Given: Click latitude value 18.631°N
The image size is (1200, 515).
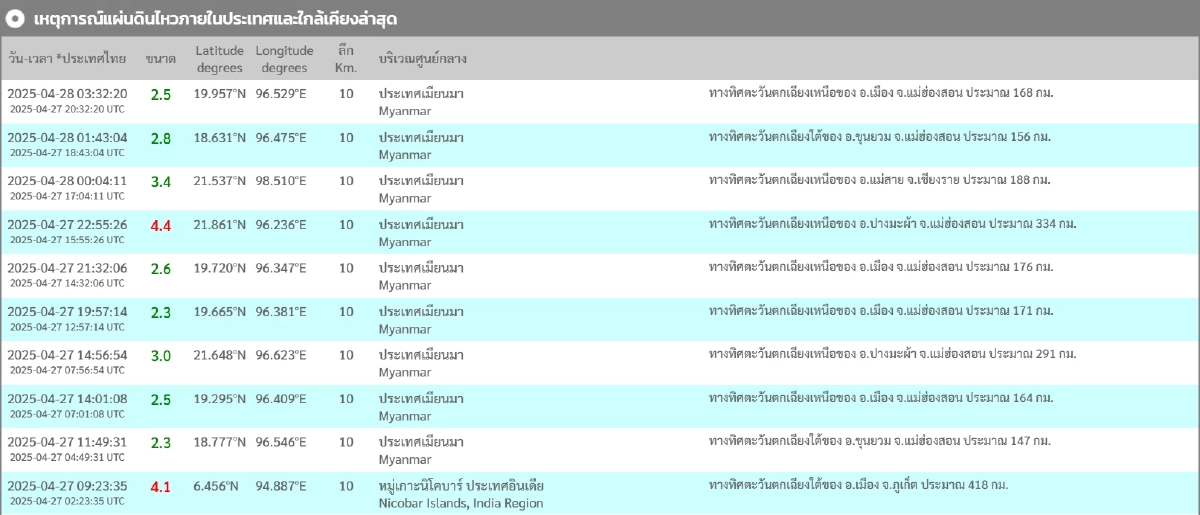Looking at the screenshot, I should [220, 137].
